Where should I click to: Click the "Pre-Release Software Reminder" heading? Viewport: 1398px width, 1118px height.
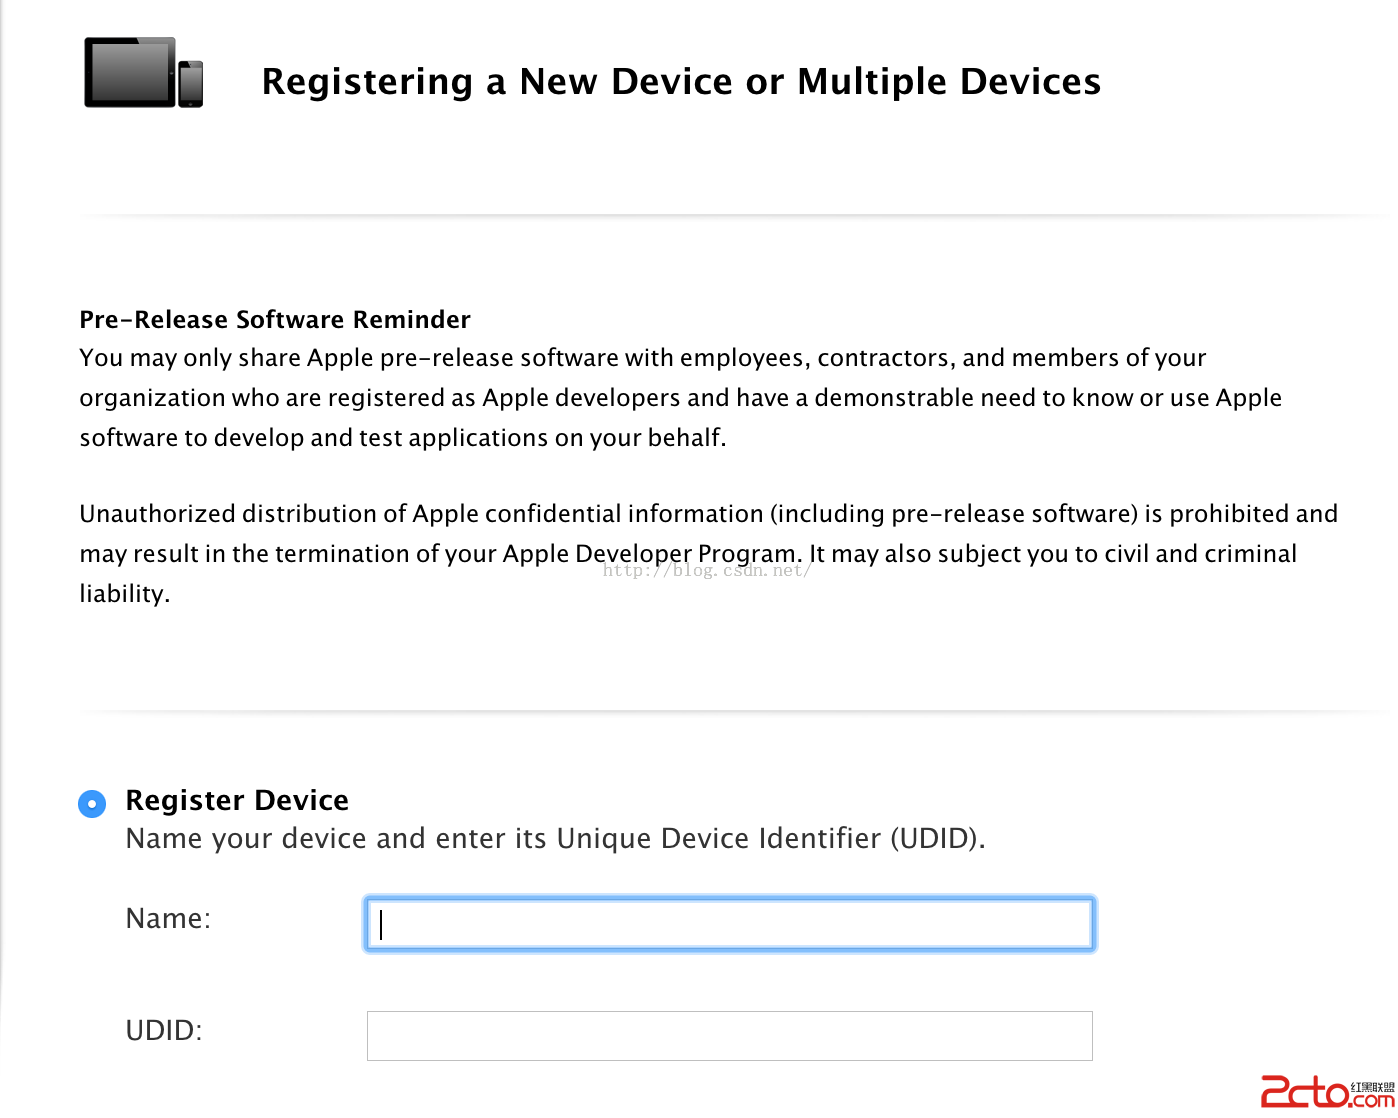click(275, 319)
